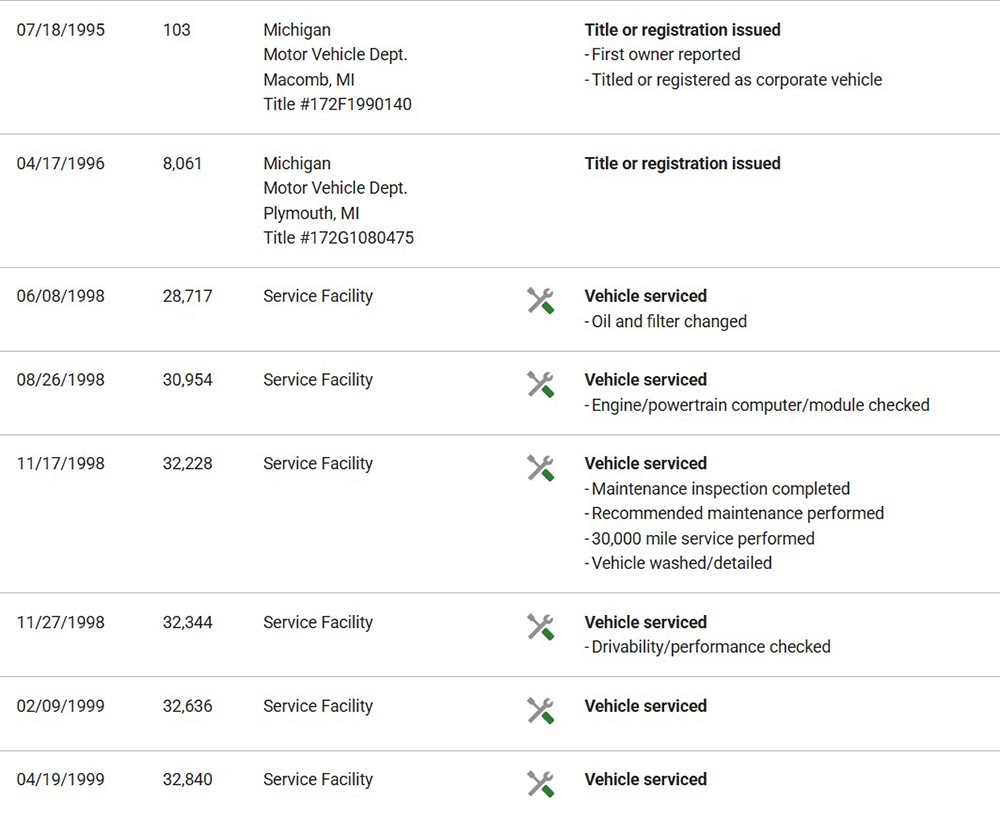Click the wrench icon for 08/26/1998 service

(x=541, y=384)
